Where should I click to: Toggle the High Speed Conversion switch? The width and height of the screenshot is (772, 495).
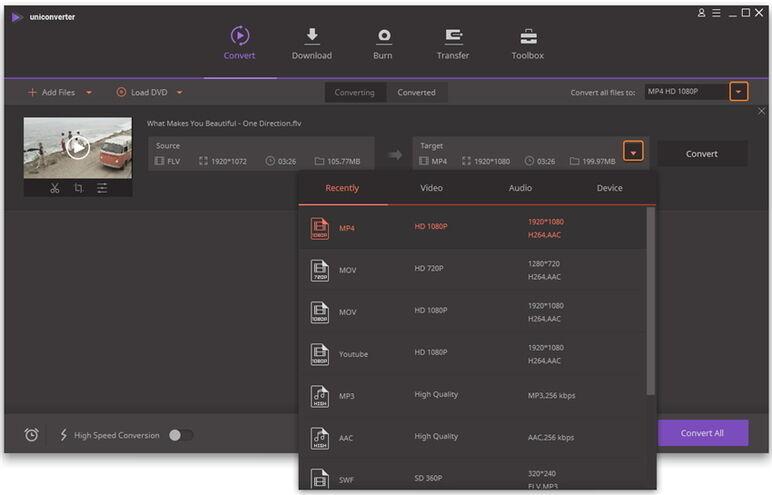[x=180, y=435]
